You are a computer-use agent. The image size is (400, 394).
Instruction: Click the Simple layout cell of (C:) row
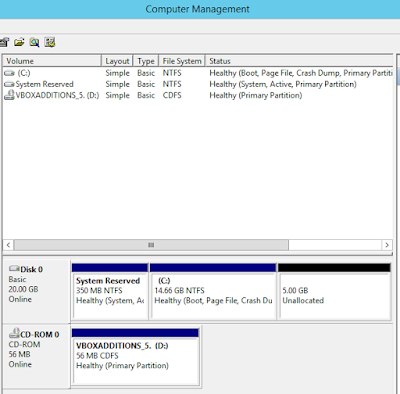coord(117,73)
